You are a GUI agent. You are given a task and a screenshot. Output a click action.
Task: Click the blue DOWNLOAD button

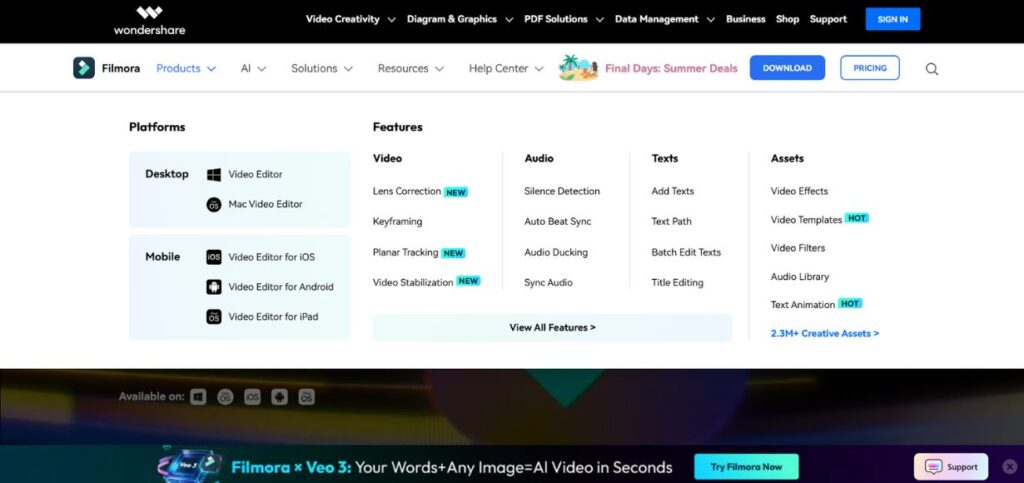(x=787, y=68)
